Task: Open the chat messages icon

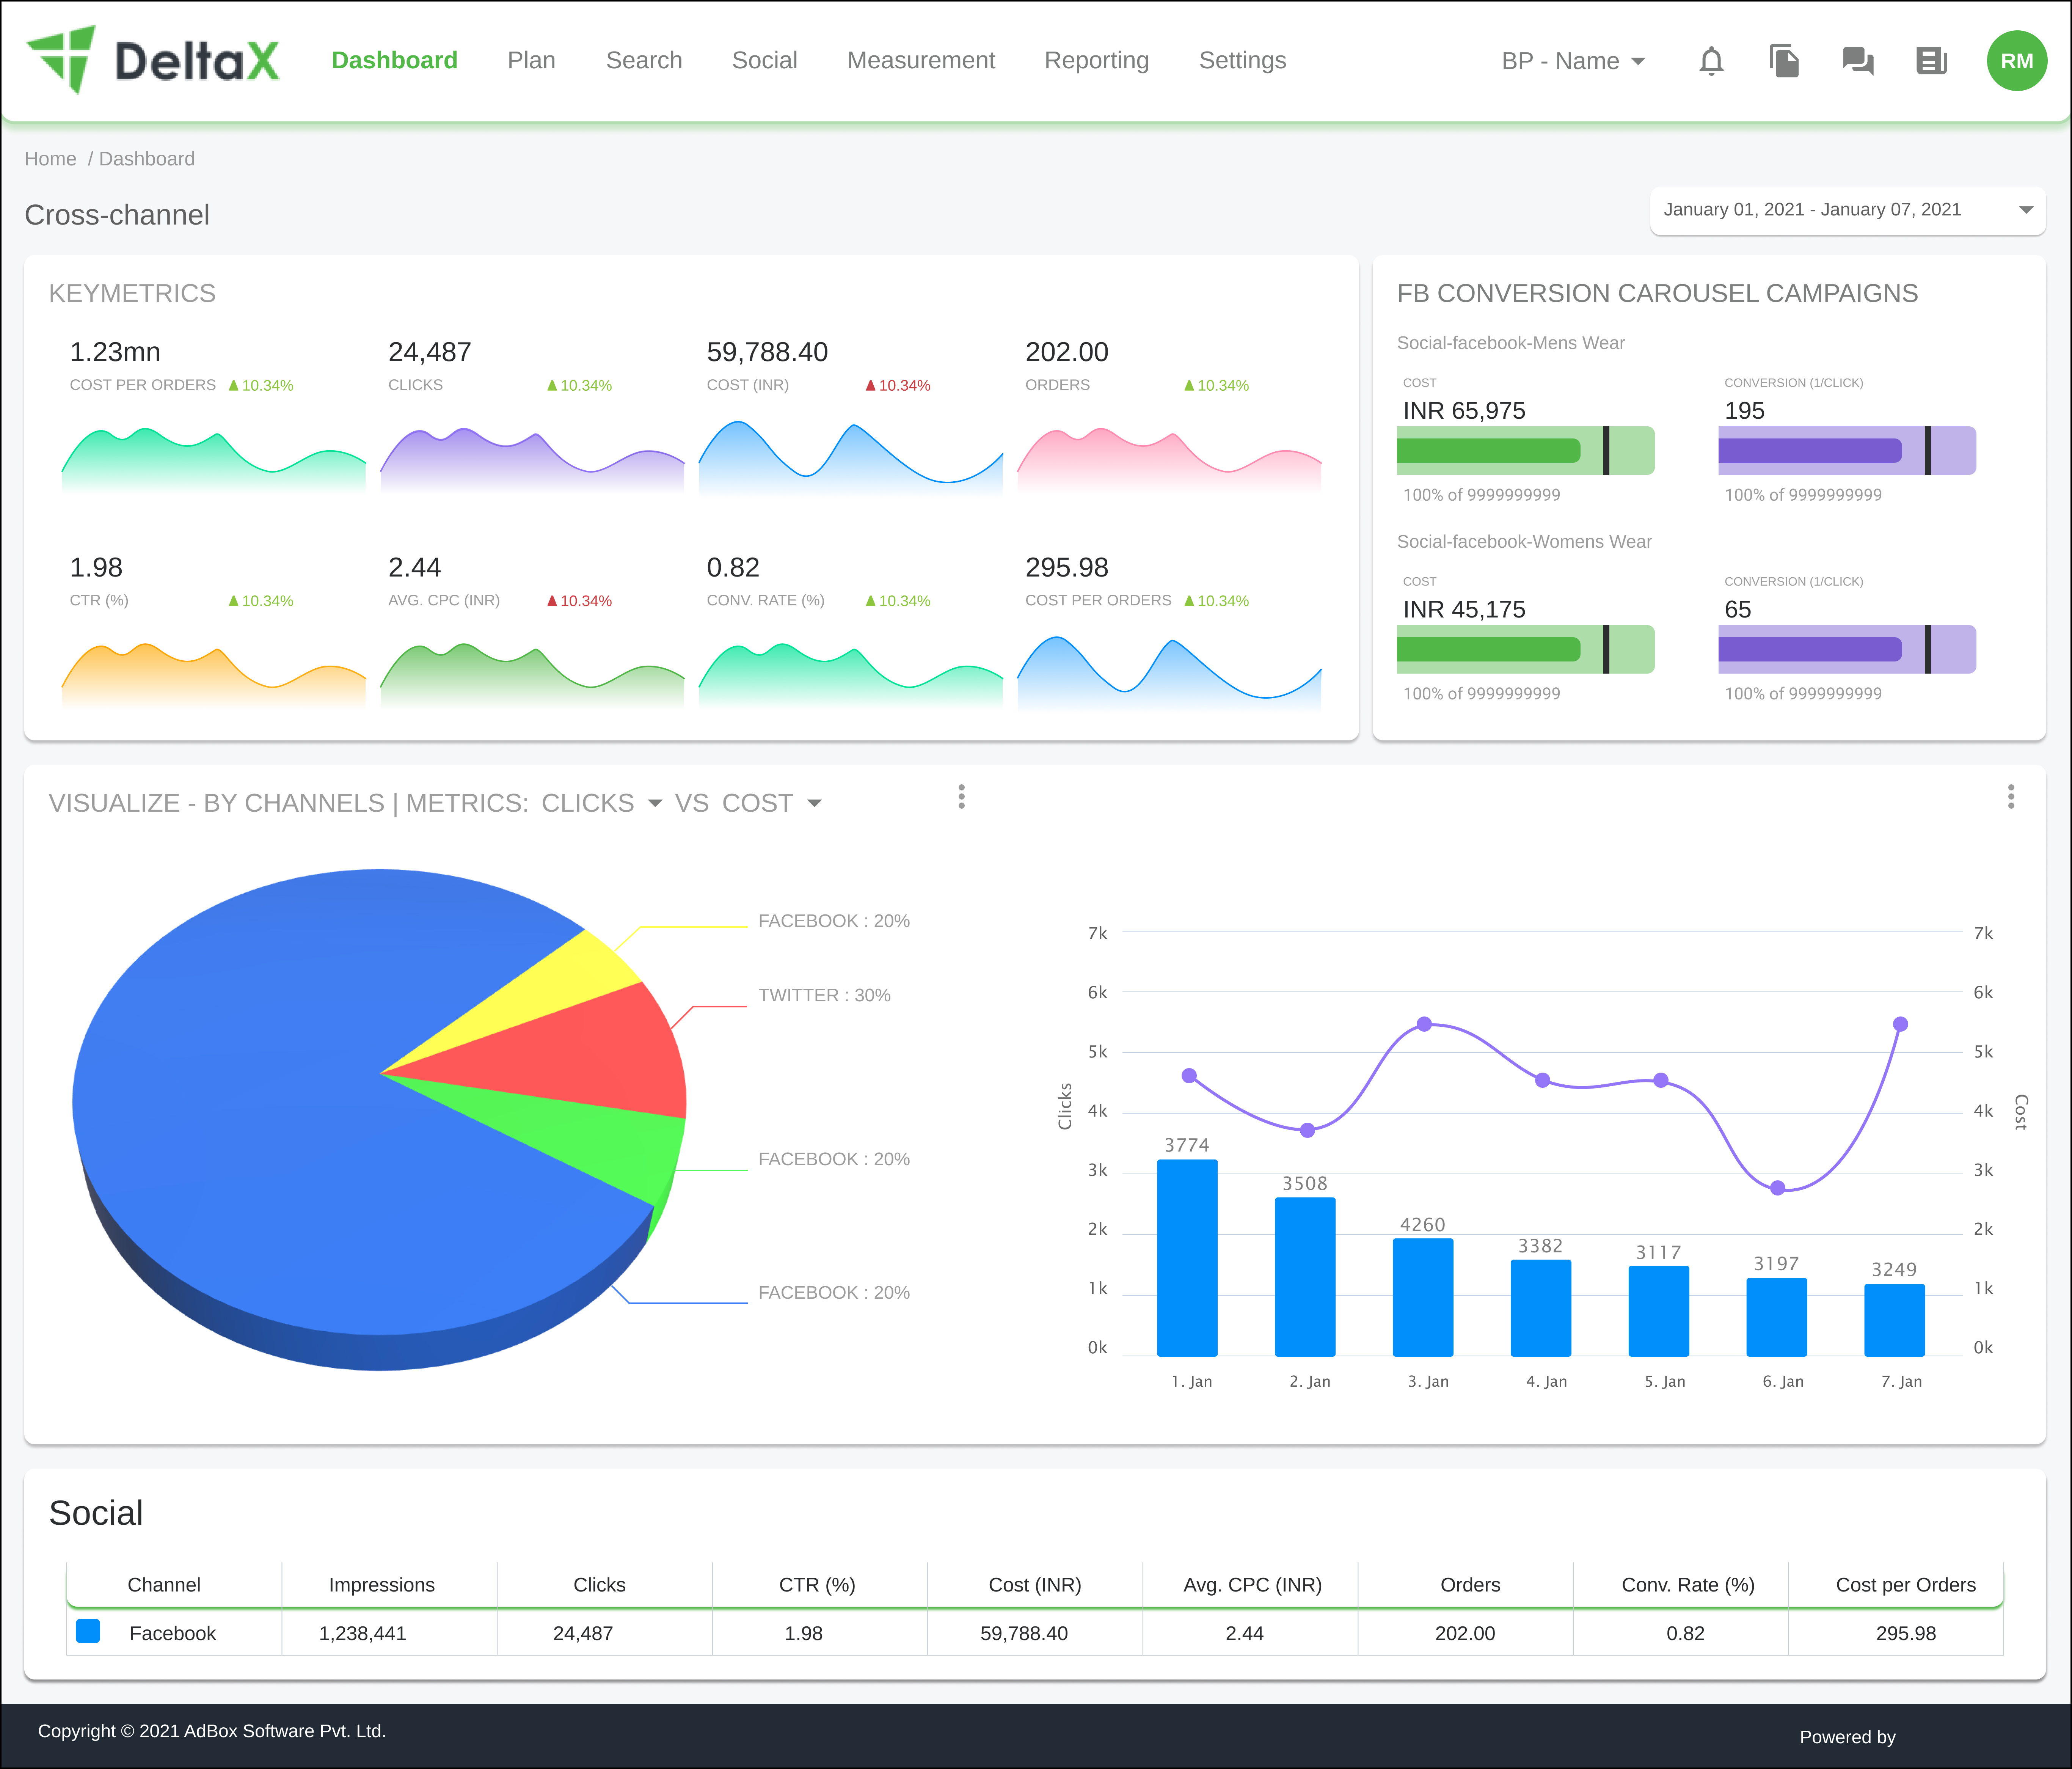Action: [x=1858, y=61]
